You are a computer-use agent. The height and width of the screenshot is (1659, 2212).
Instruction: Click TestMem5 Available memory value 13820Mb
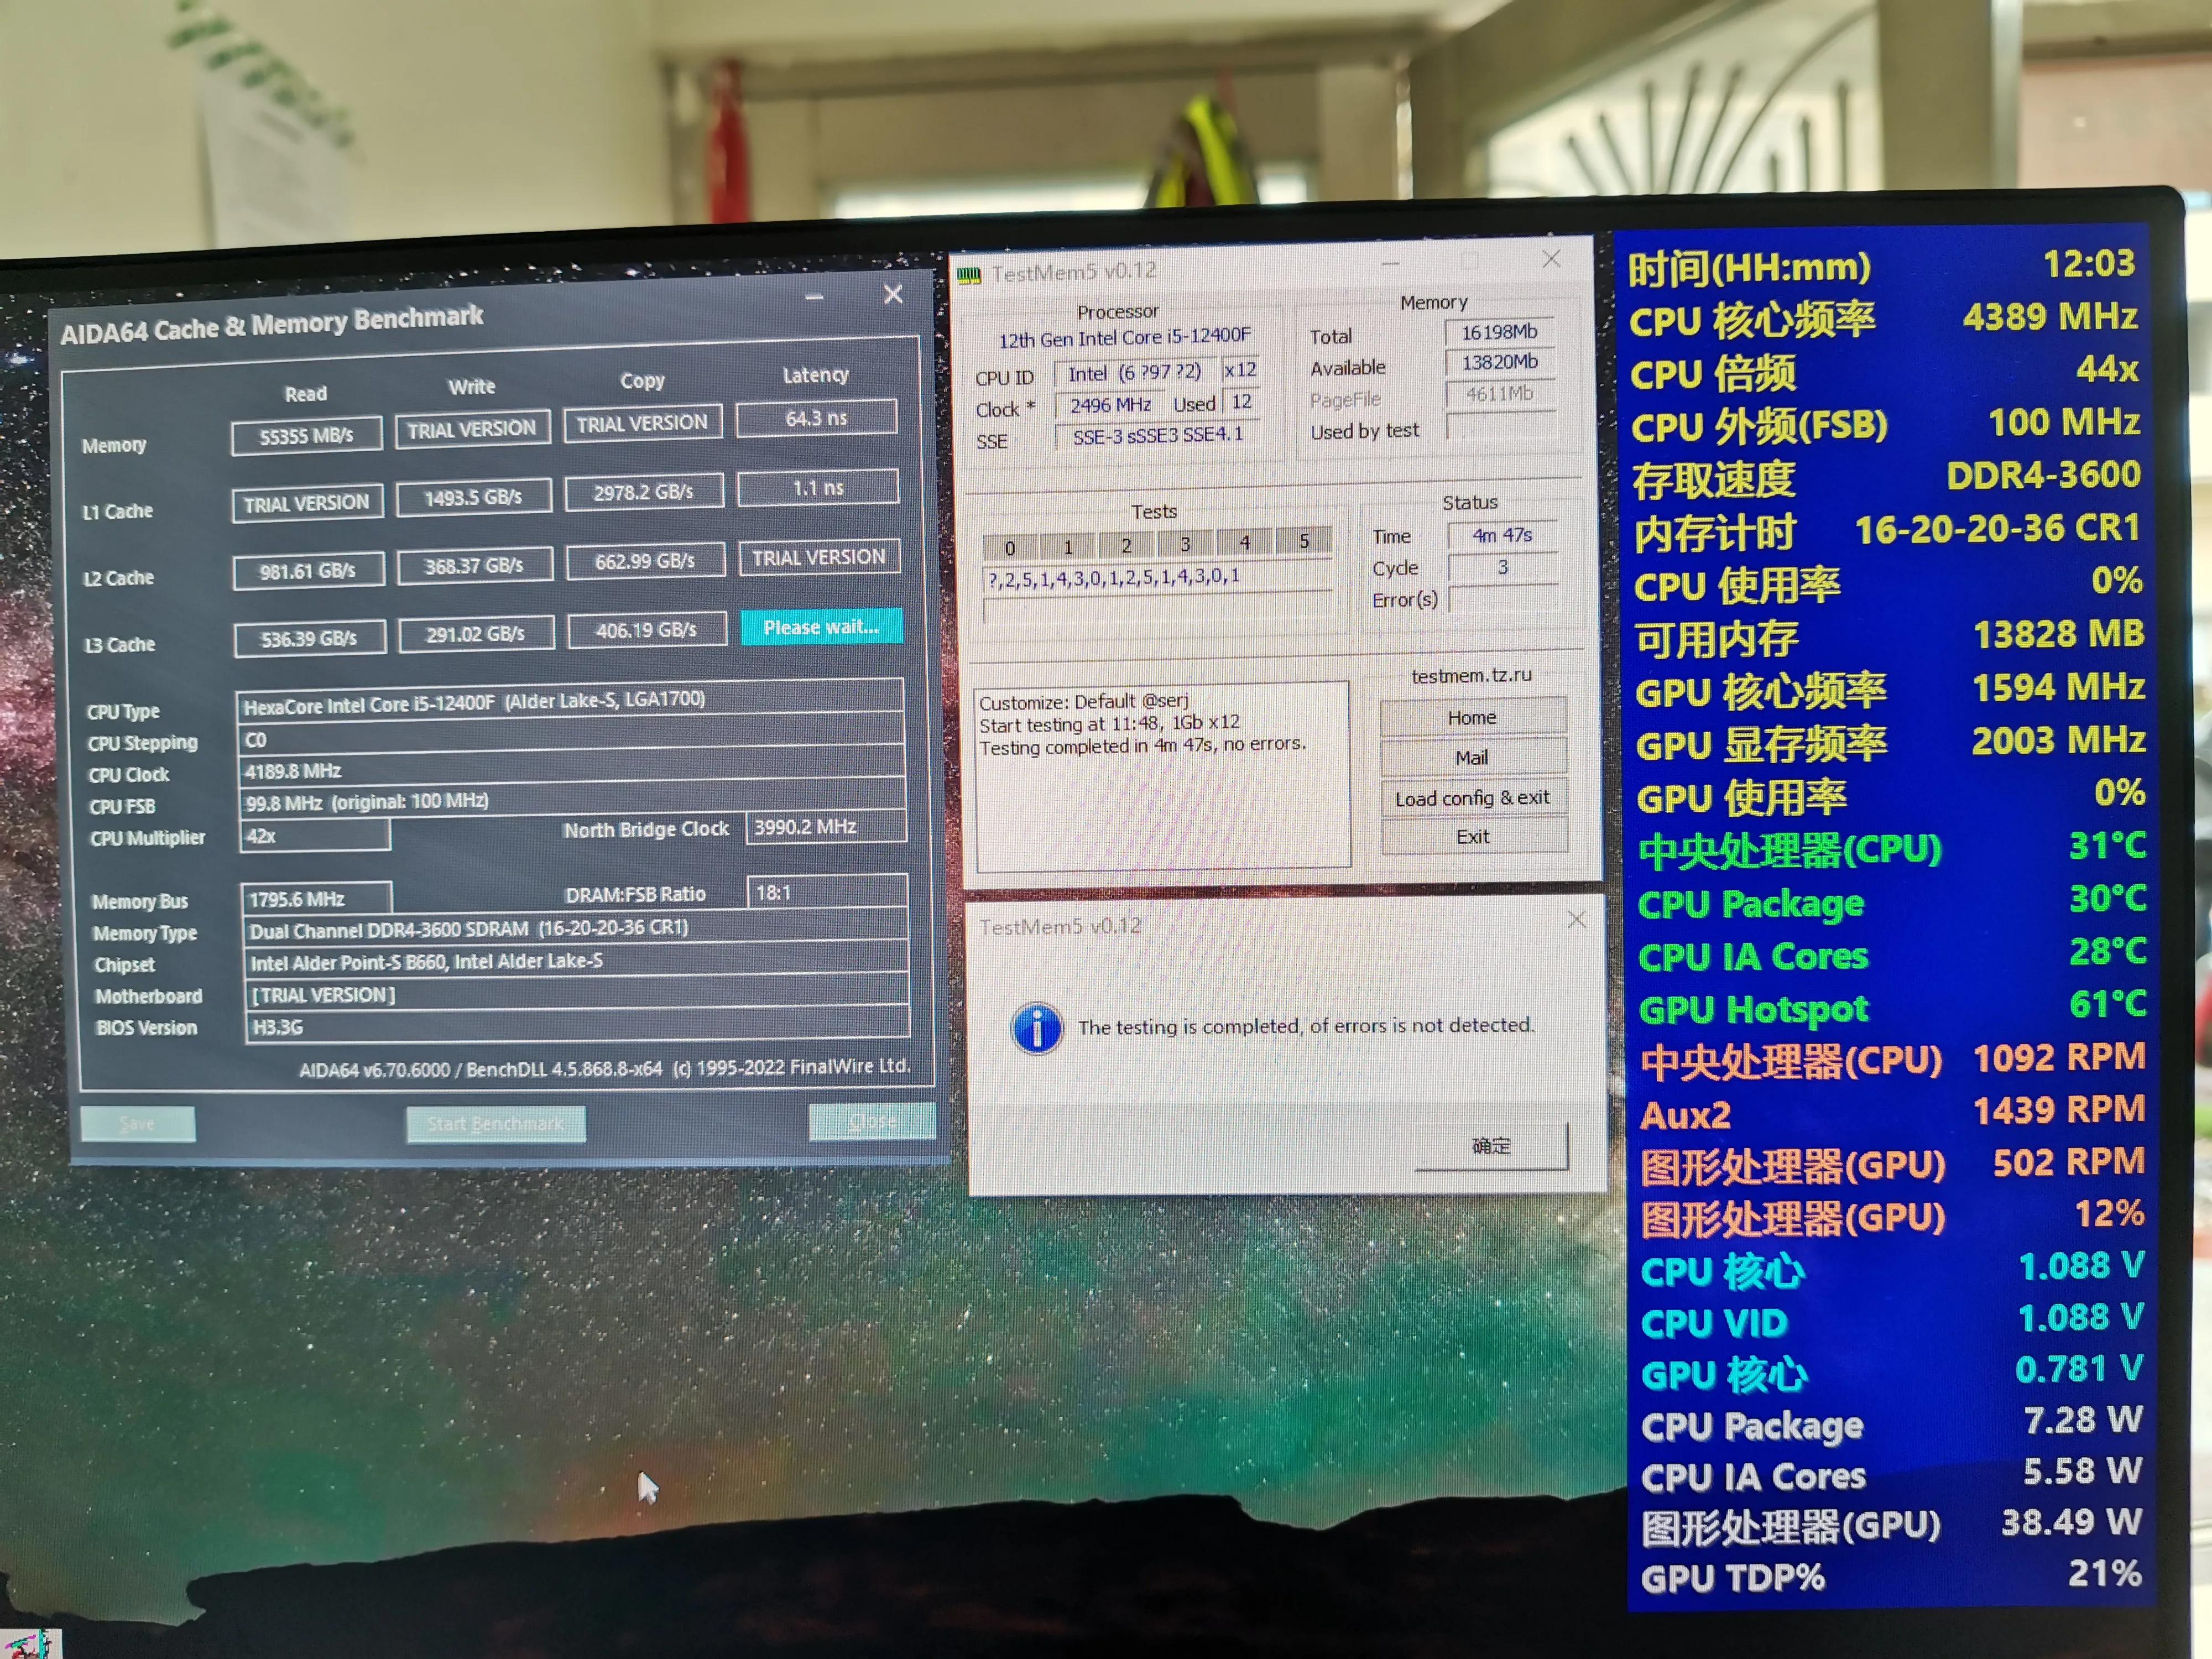[x=1500, y=362]
